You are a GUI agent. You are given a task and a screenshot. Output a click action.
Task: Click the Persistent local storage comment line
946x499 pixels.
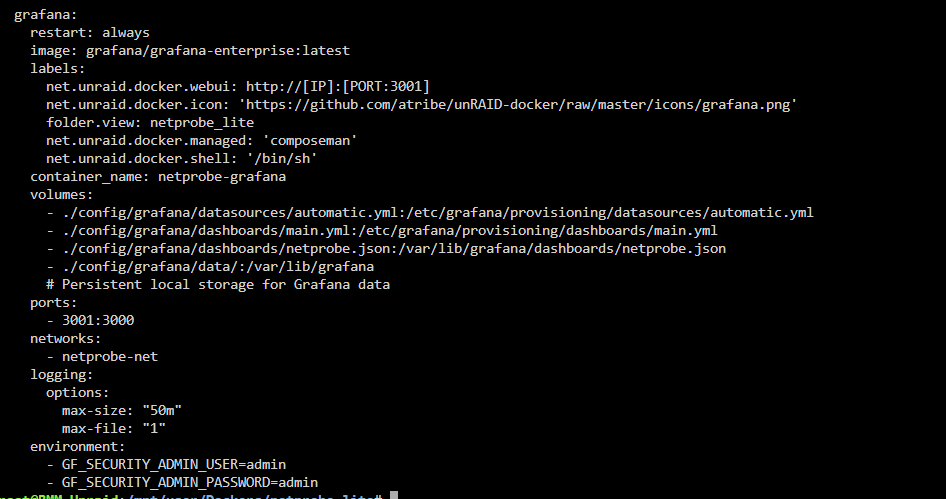[218, 284]
